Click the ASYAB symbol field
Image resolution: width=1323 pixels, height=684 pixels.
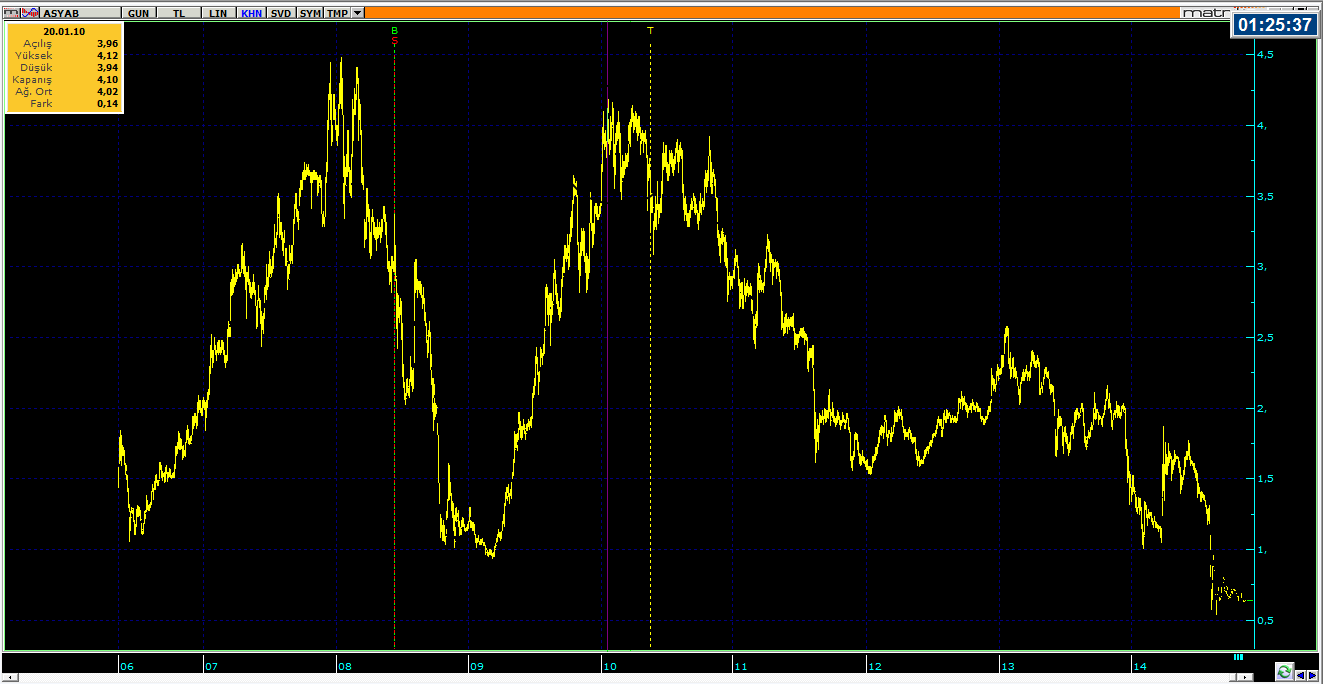78,13
